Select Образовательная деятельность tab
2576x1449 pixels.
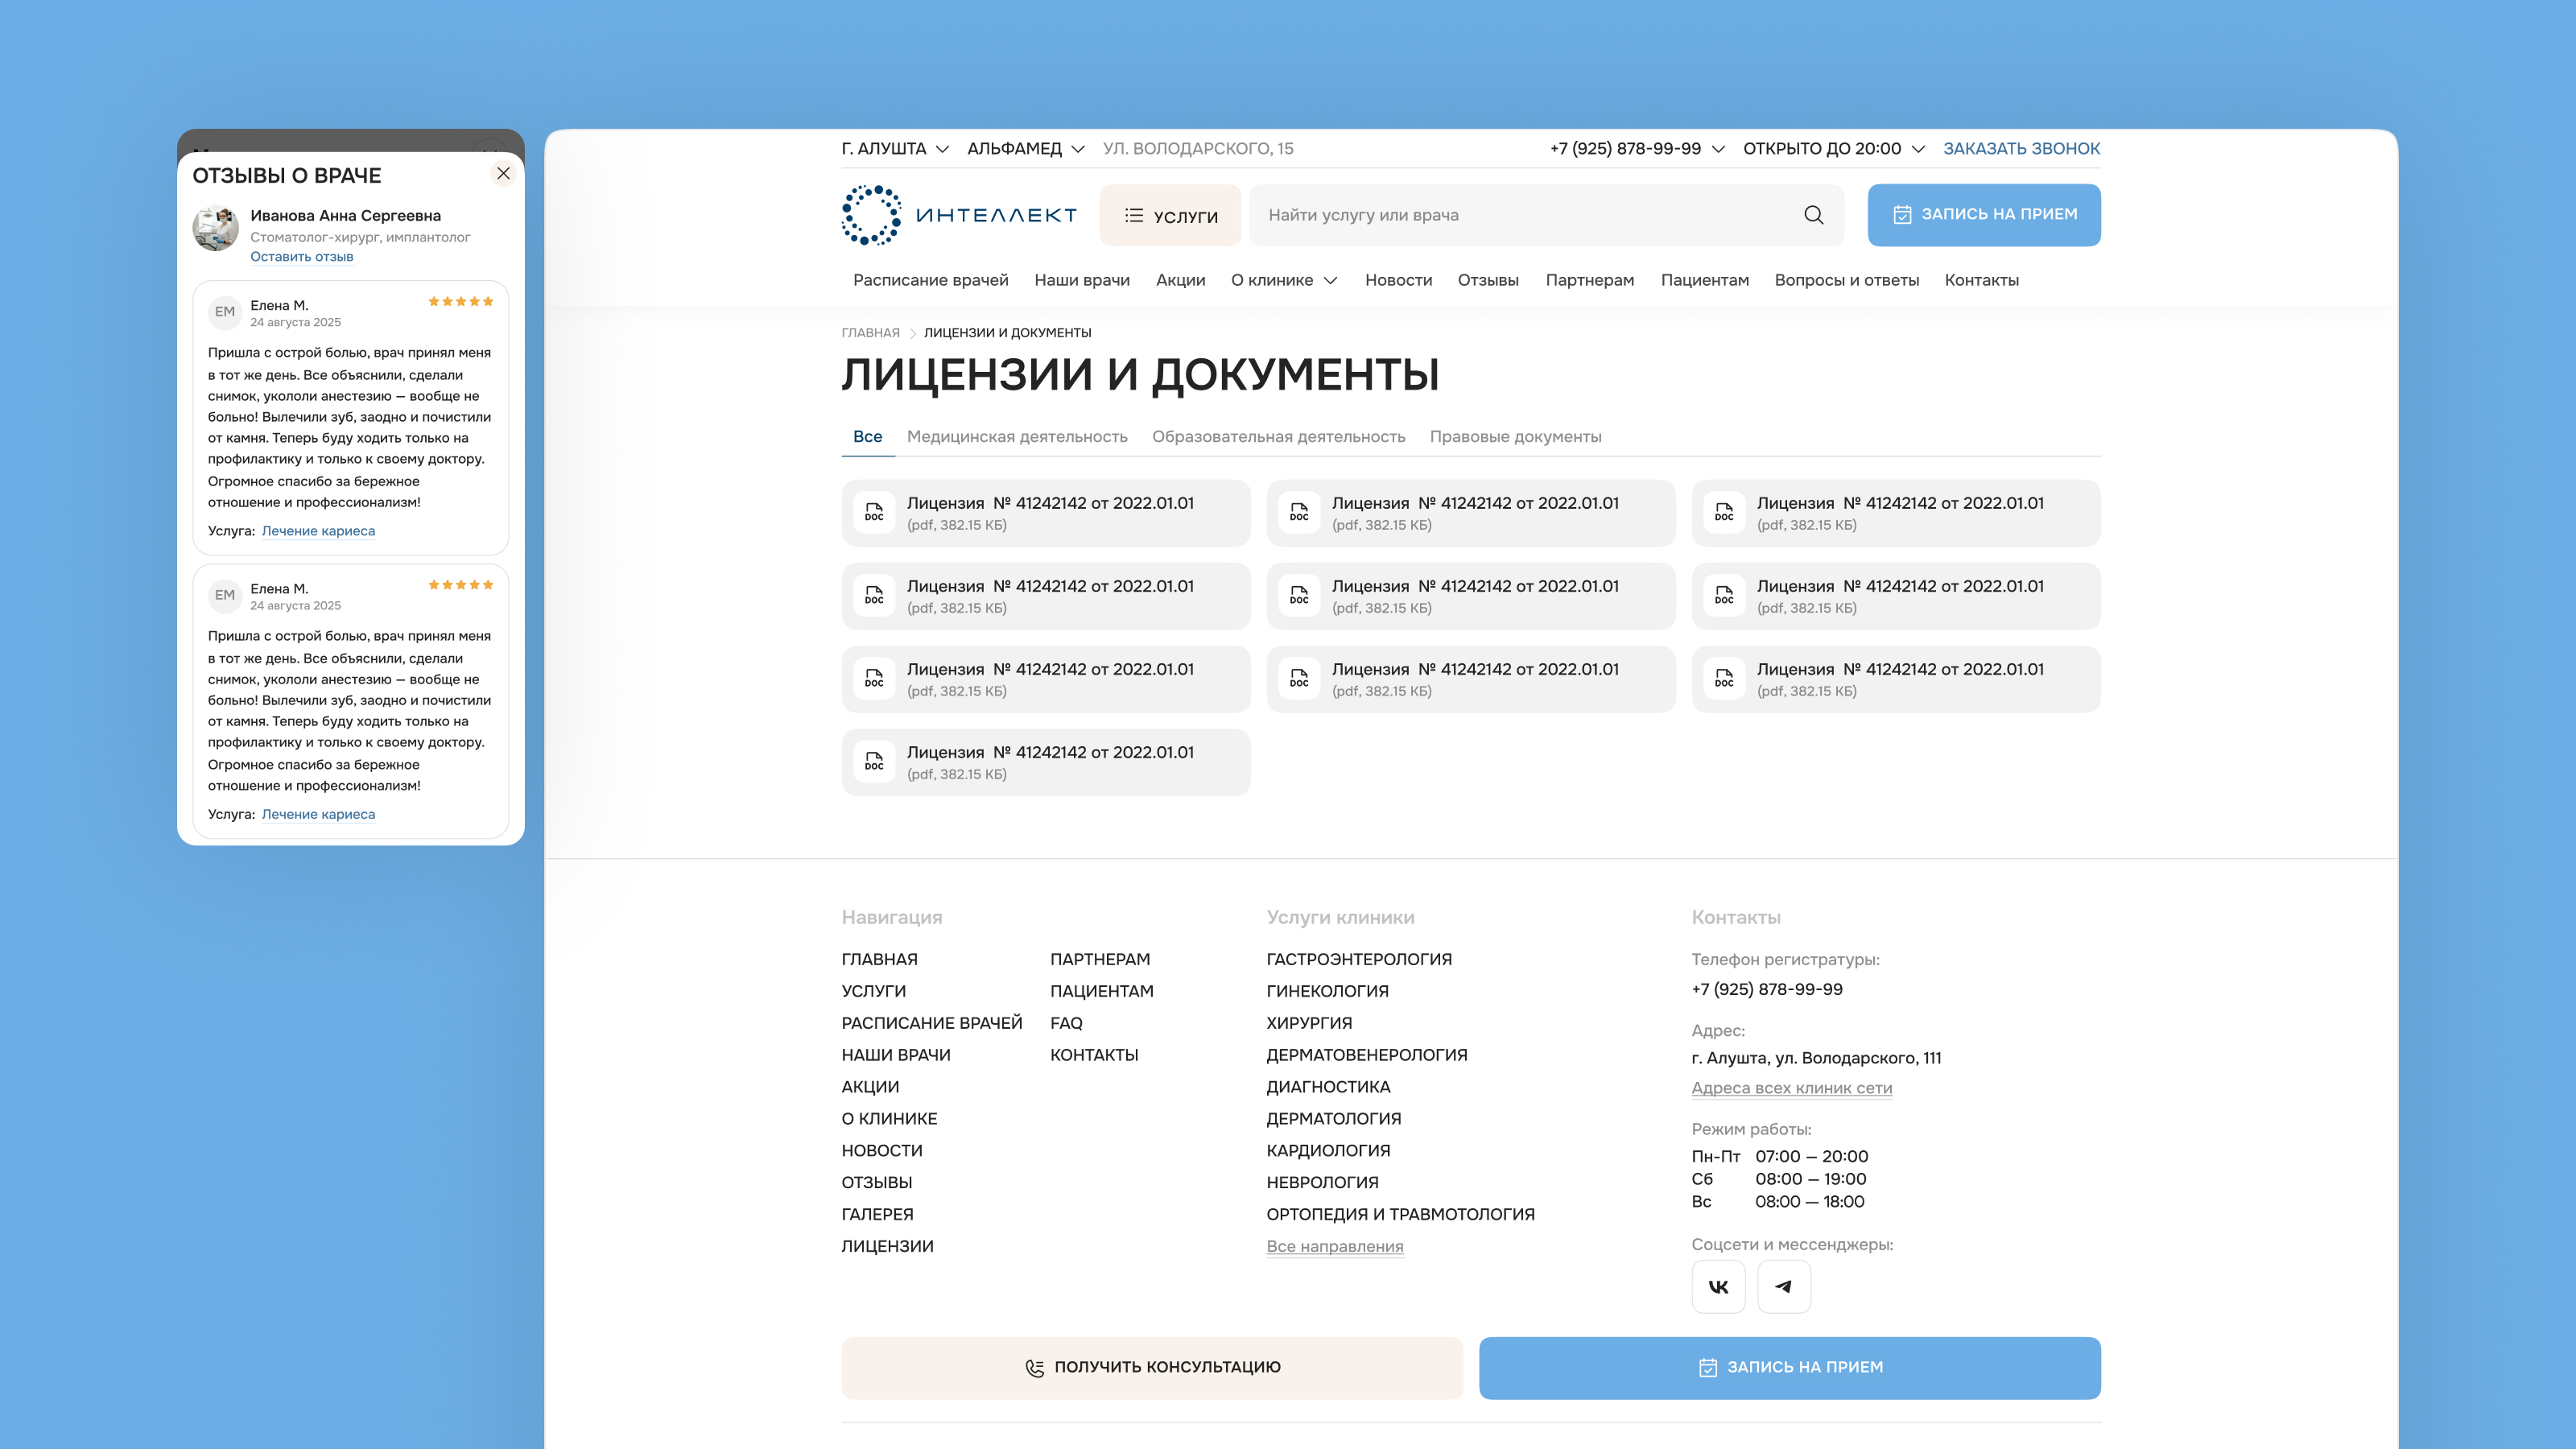(x=1278, y=437)
